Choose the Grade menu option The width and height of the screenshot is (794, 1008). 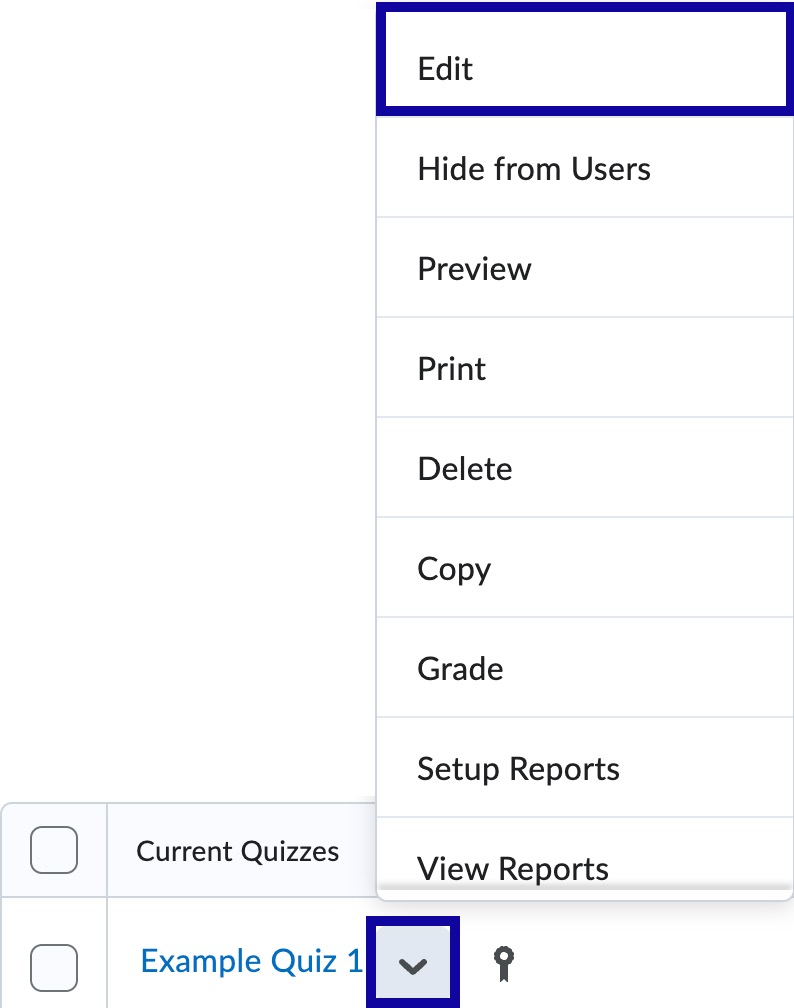pyautogui.click(x=584, y=669)
